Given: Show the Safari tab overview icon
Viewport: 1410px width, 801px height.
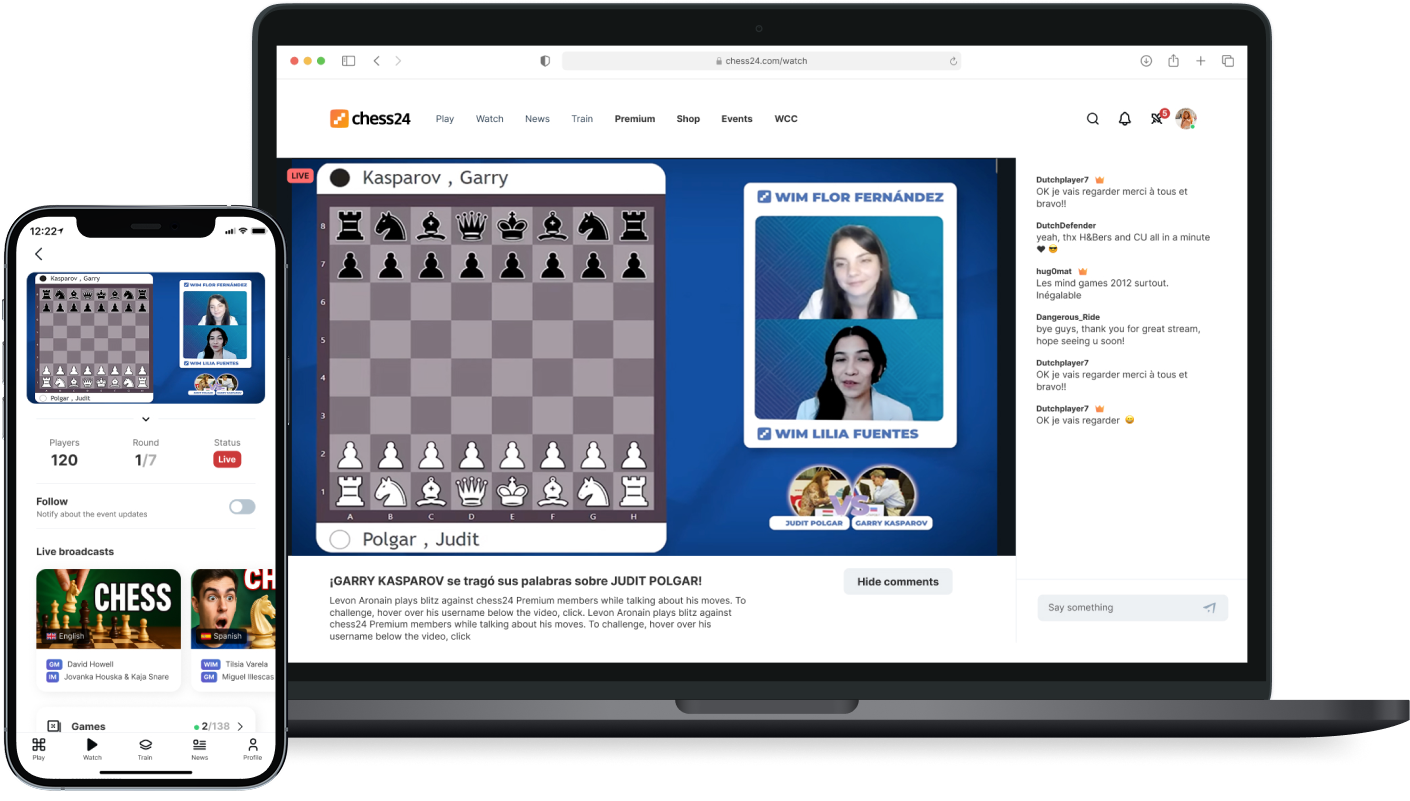Looking at the screenshot, I should click(x=1228, y=61).
